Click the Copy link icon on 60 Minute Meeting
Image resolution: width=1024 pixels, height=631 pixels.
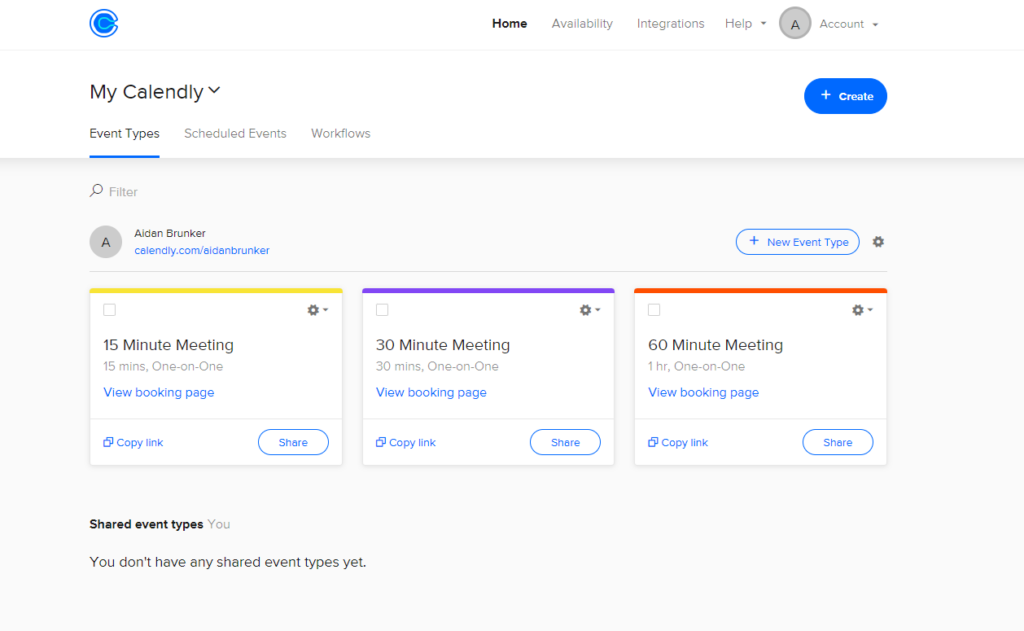pos(653,441)
